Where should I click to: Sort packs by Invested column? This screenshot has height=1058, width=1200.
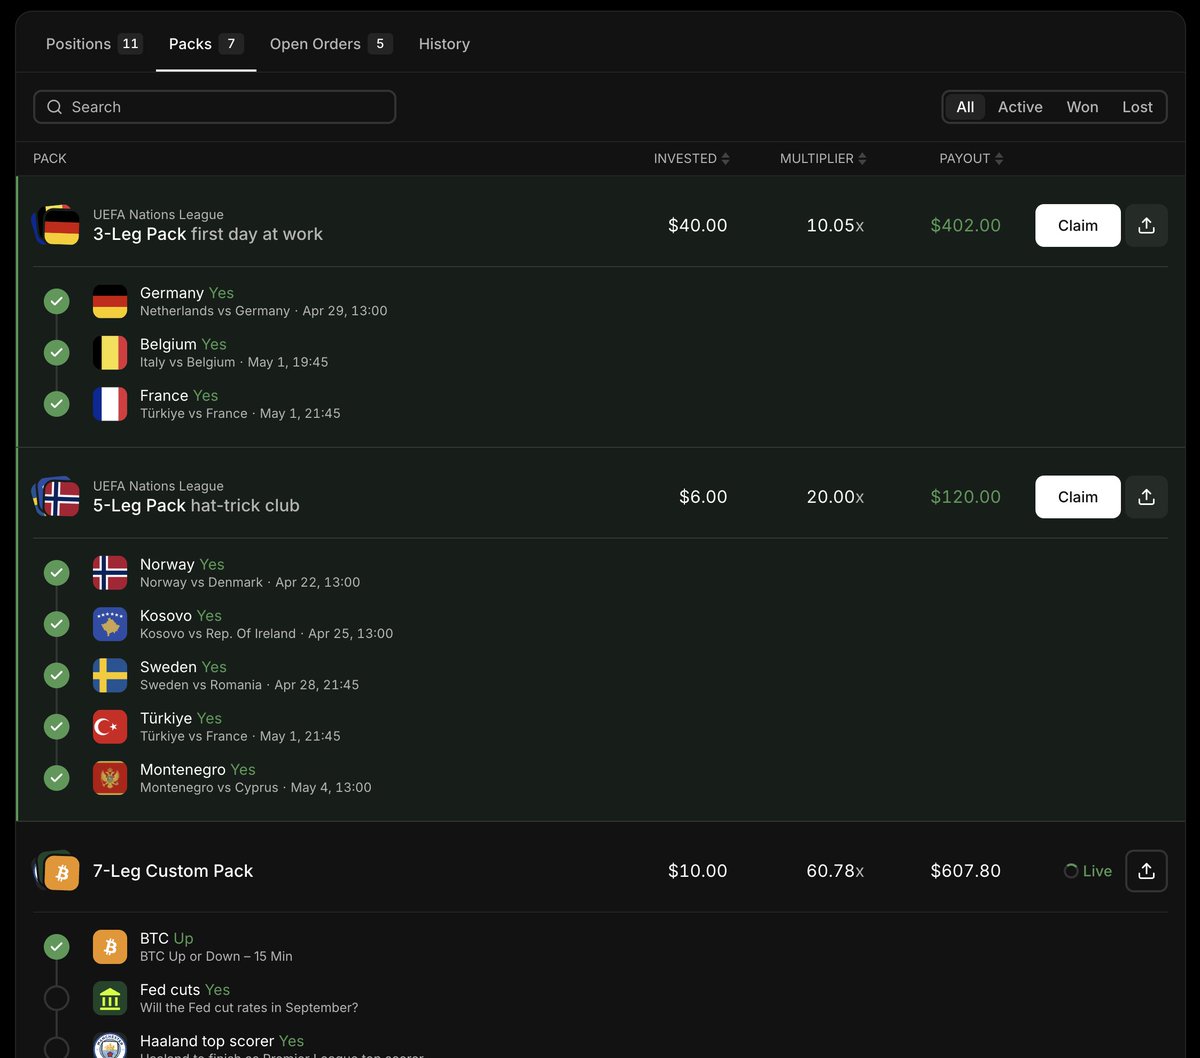692,159
